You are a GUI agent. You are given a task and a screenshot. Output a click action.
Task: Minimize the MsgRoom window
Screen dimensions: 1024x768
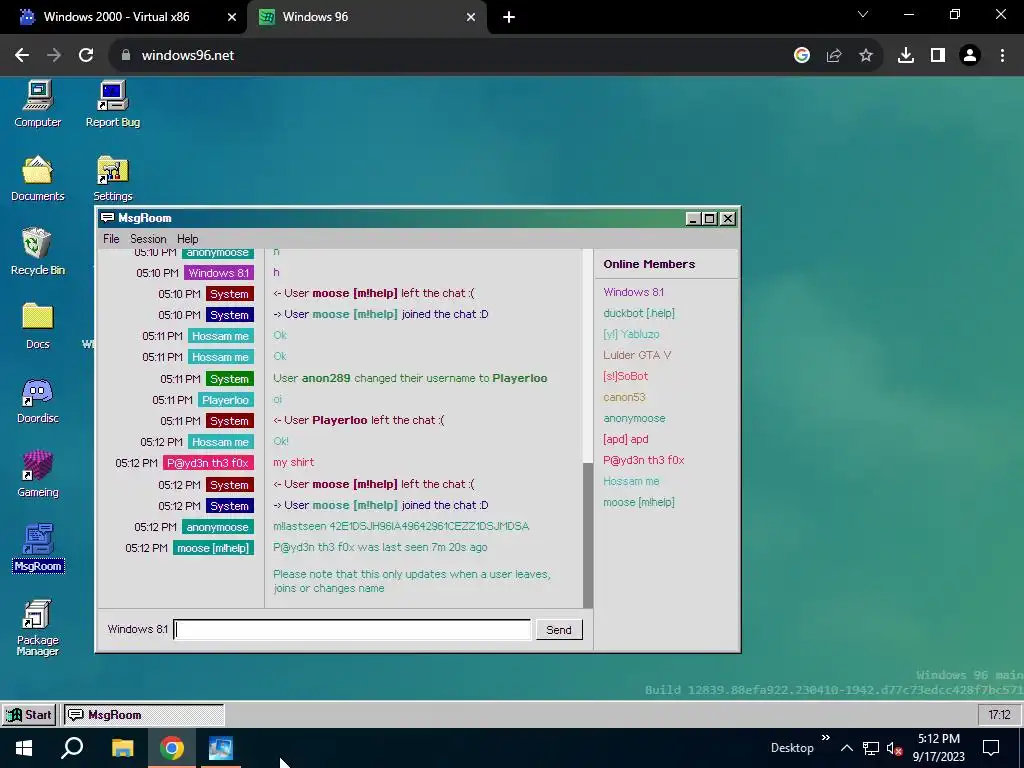click(x=693, y=218)
